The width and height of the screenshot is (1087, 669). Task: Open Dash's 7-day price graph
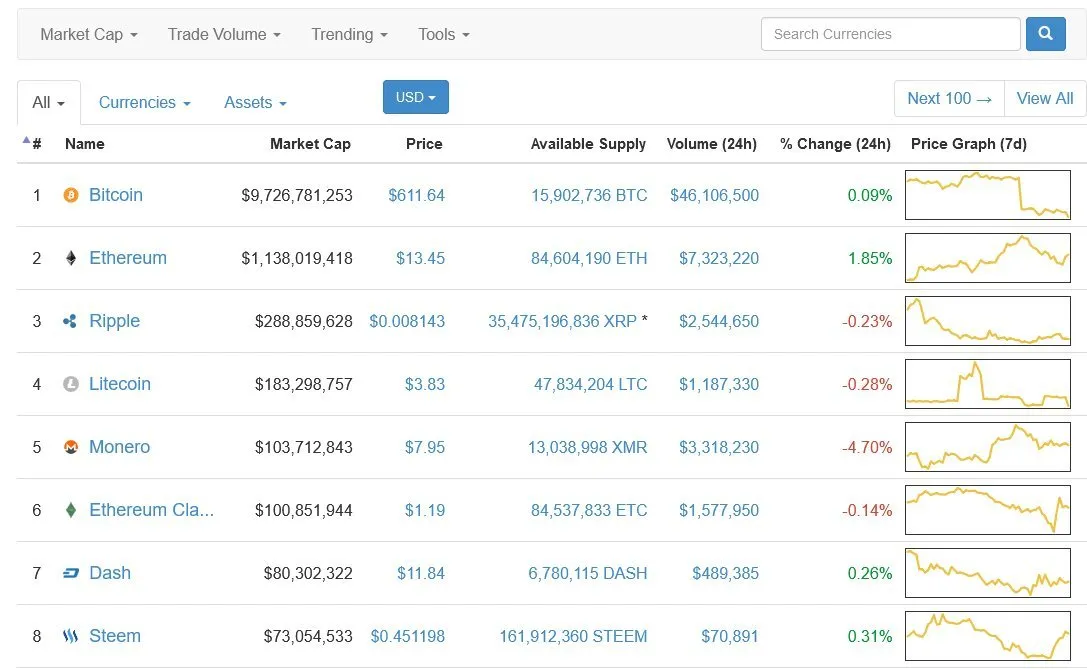tap(988, 573)
